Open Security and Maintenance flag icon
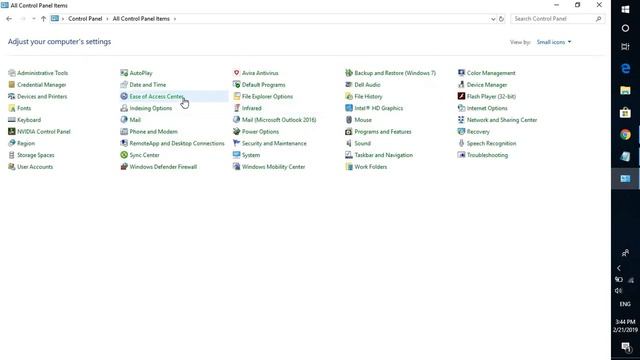The image size is (640, 360). (236, 143)
